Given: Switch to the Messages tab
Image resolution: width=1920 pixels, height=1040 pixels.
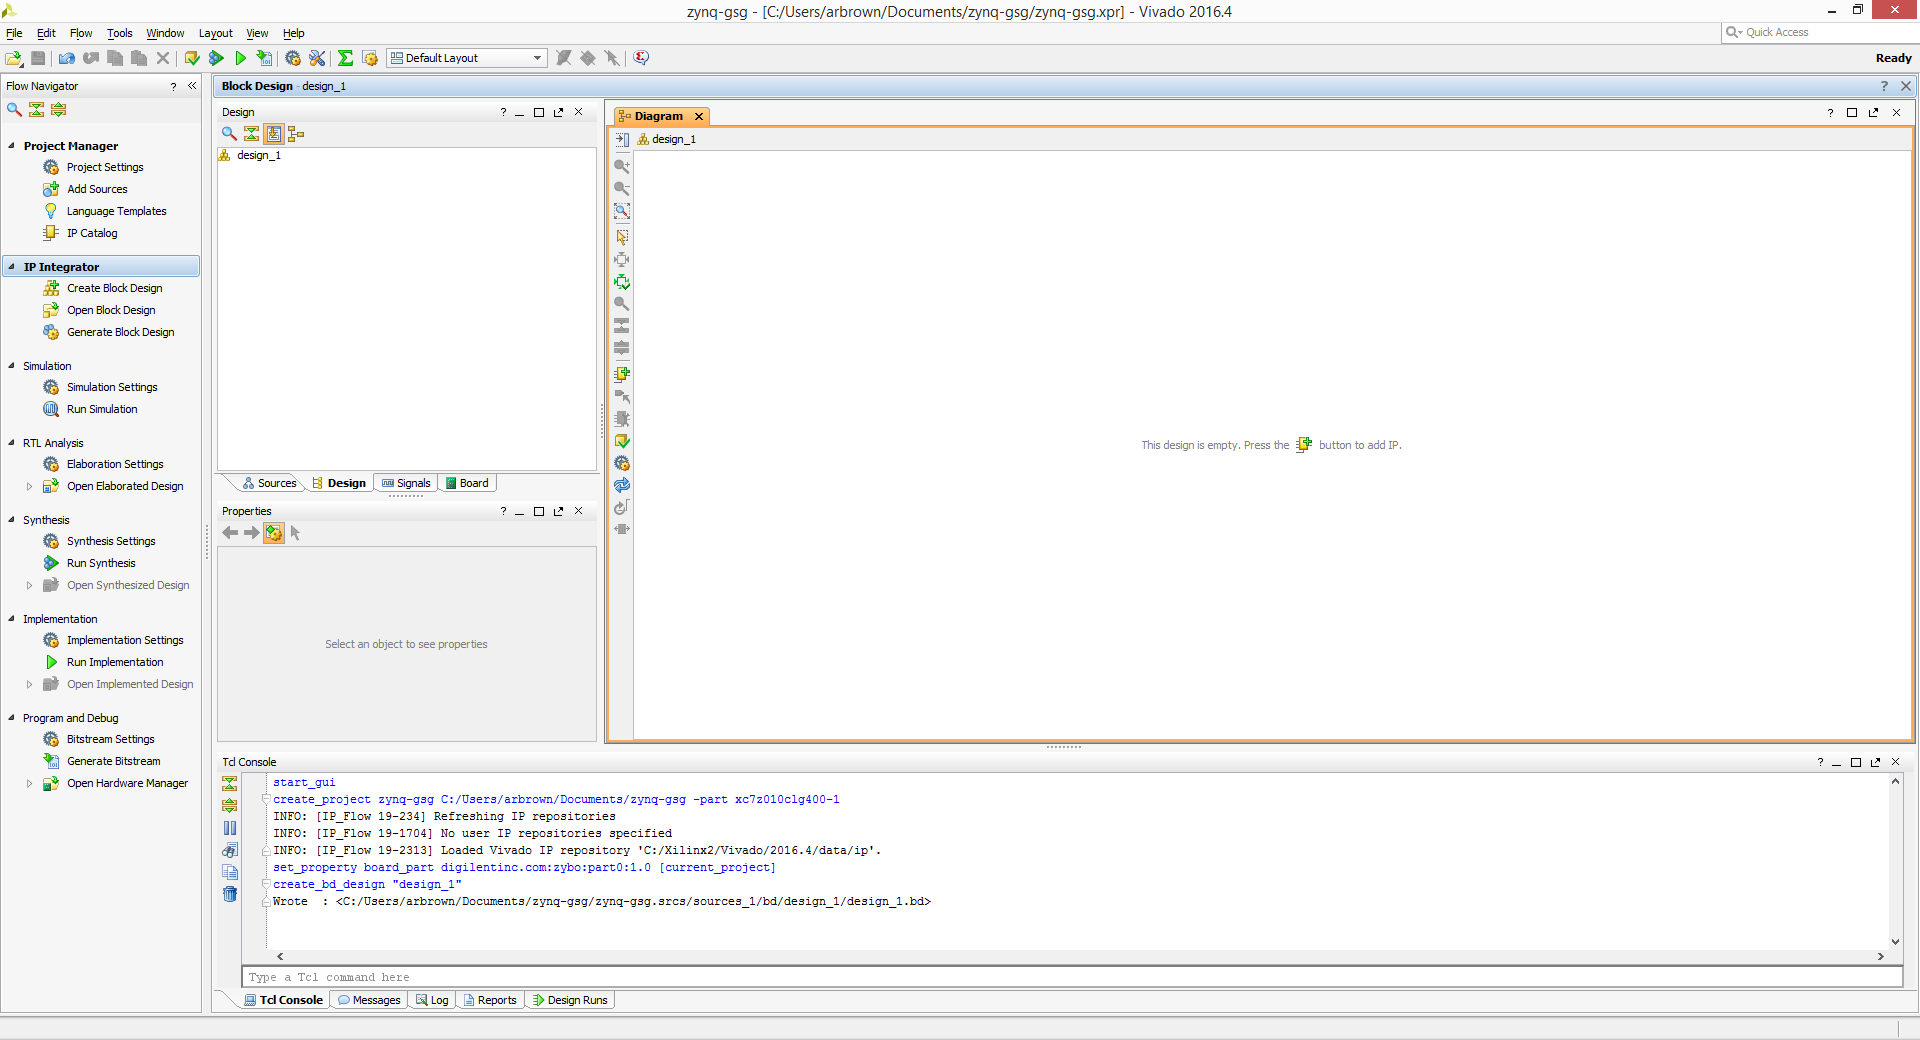Looking at the screenshot, I should [x=369, y=1000].
